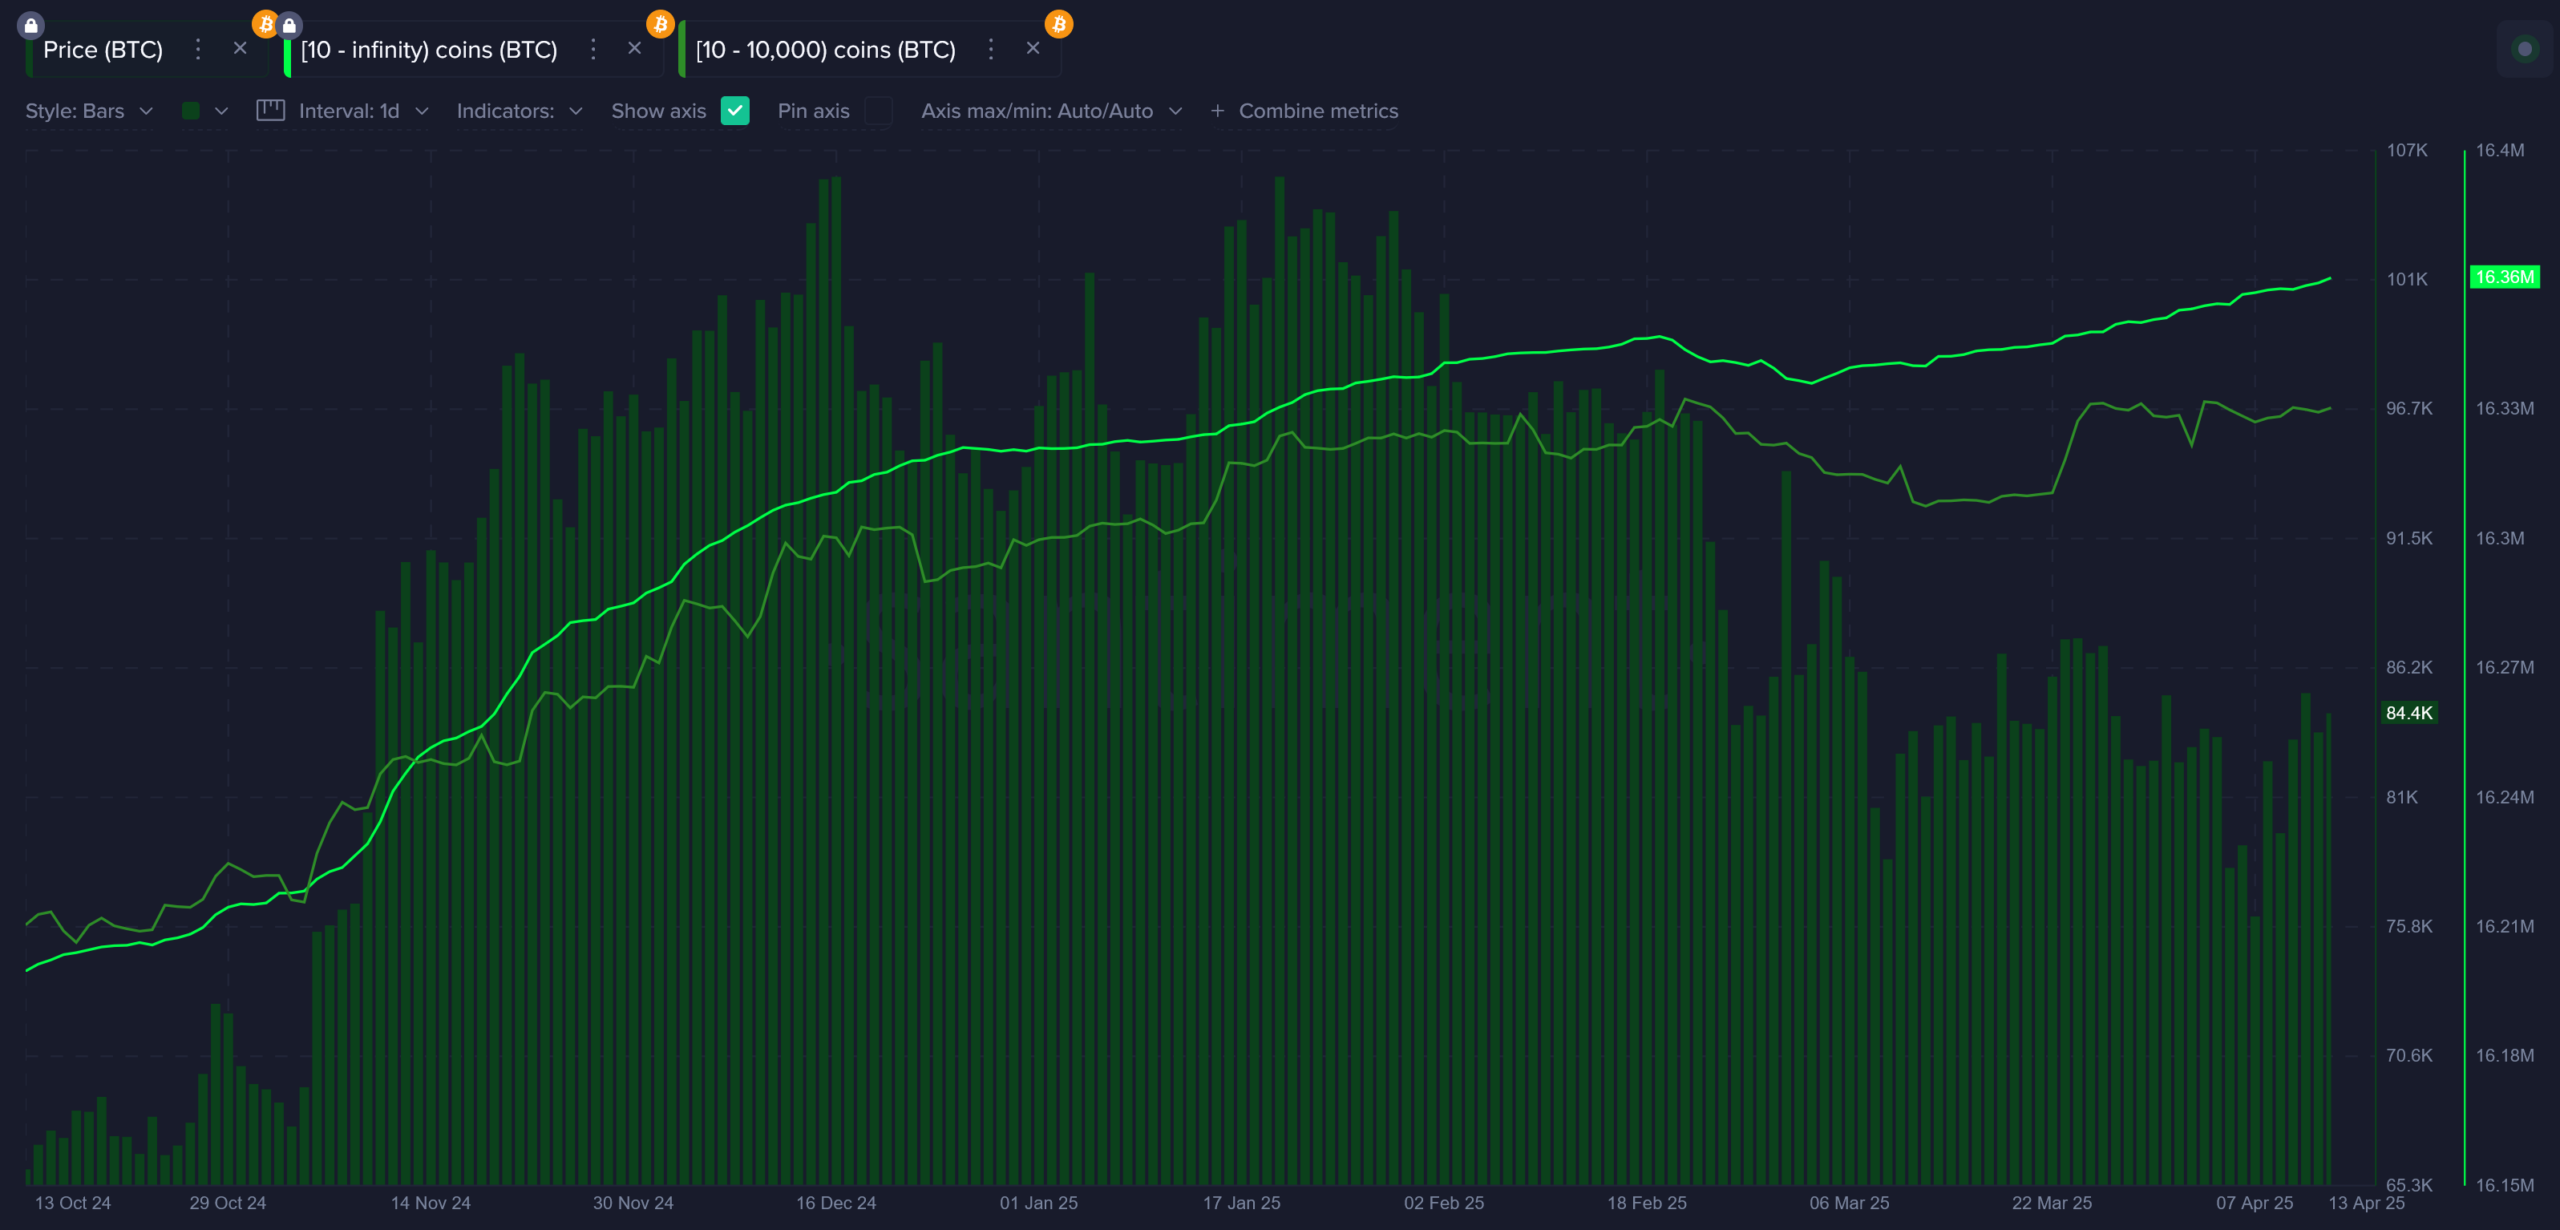
Task: Enable the Pin axis checkbox
Action: coord(878,111)
